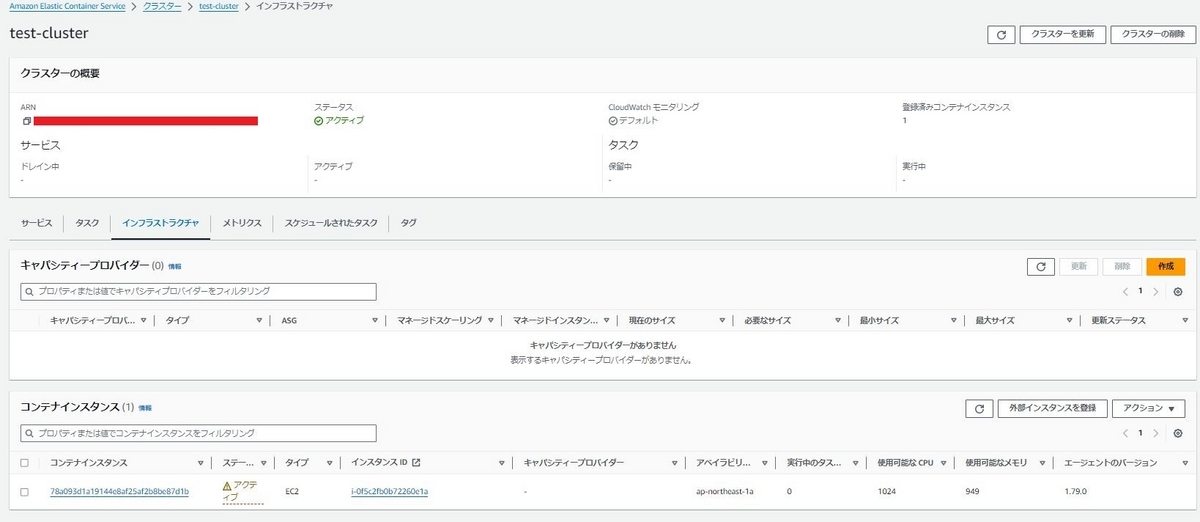Sort by 最小サイズ column

pos(953,321)
